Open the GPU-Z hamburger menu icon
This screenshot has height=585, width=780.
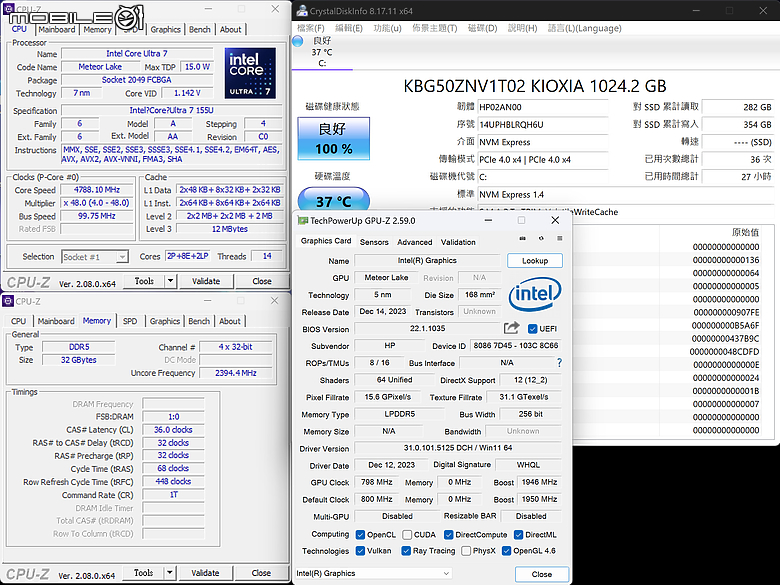pyautogui.click(x=560, y=239)
